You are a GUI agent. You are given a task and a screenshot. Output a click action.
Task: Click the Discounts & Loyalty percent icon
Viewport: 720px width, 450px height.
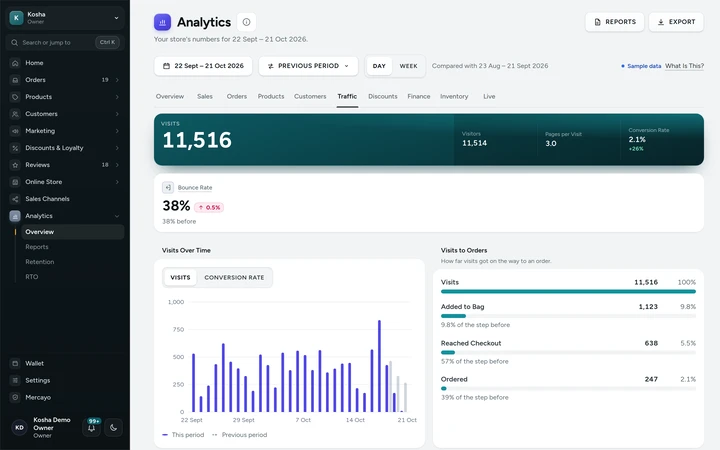click(x=15, y=148)
